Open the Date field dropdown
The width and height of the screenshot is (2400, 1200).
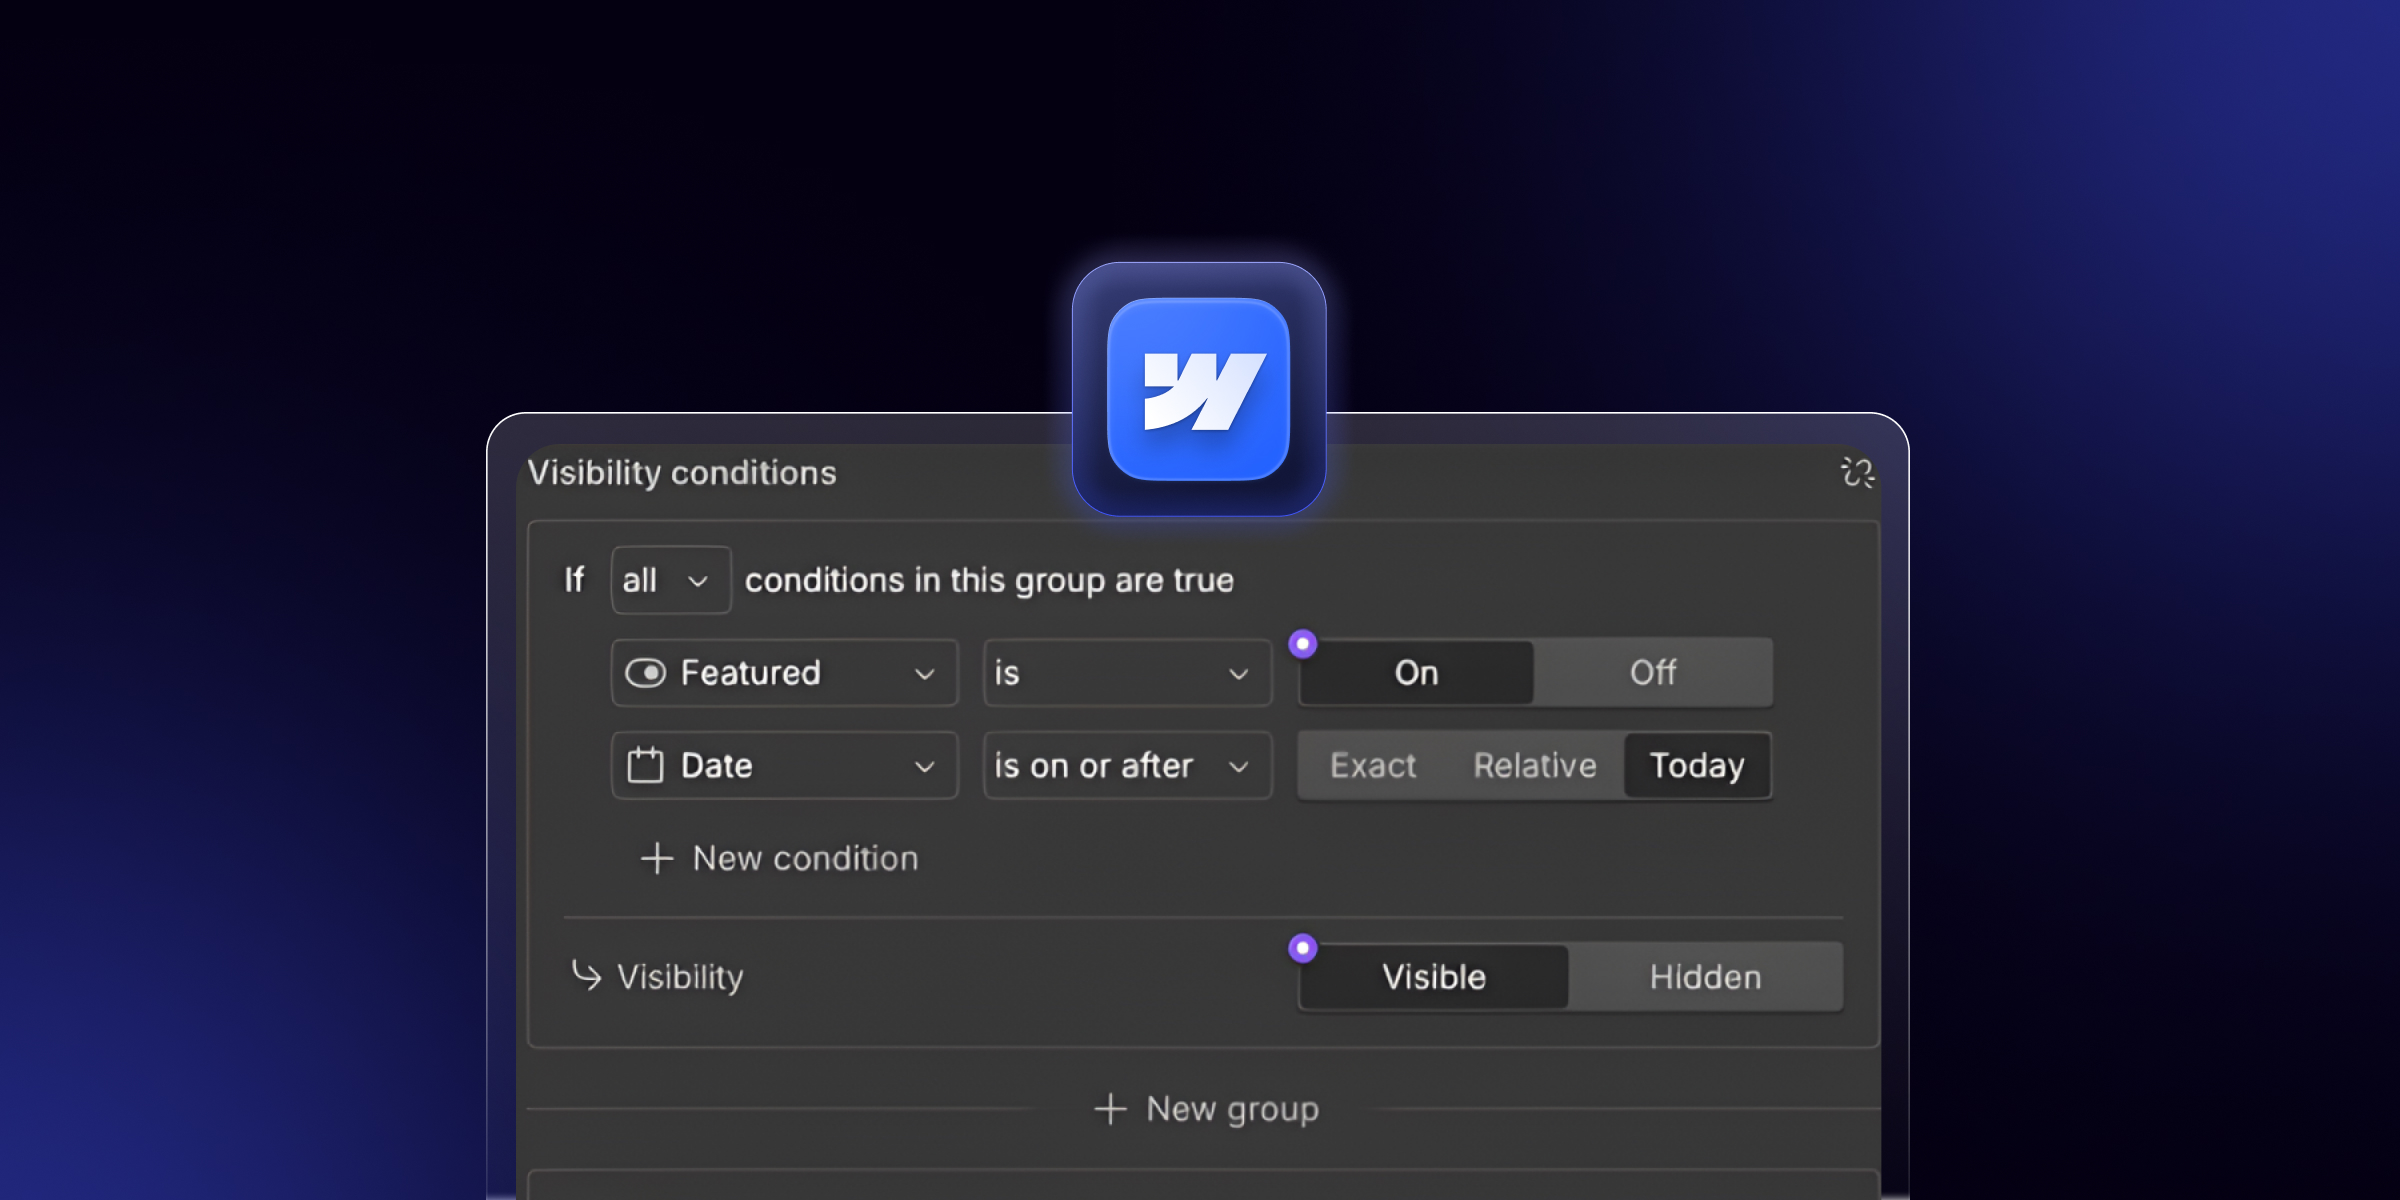click(x=785, y=766)
